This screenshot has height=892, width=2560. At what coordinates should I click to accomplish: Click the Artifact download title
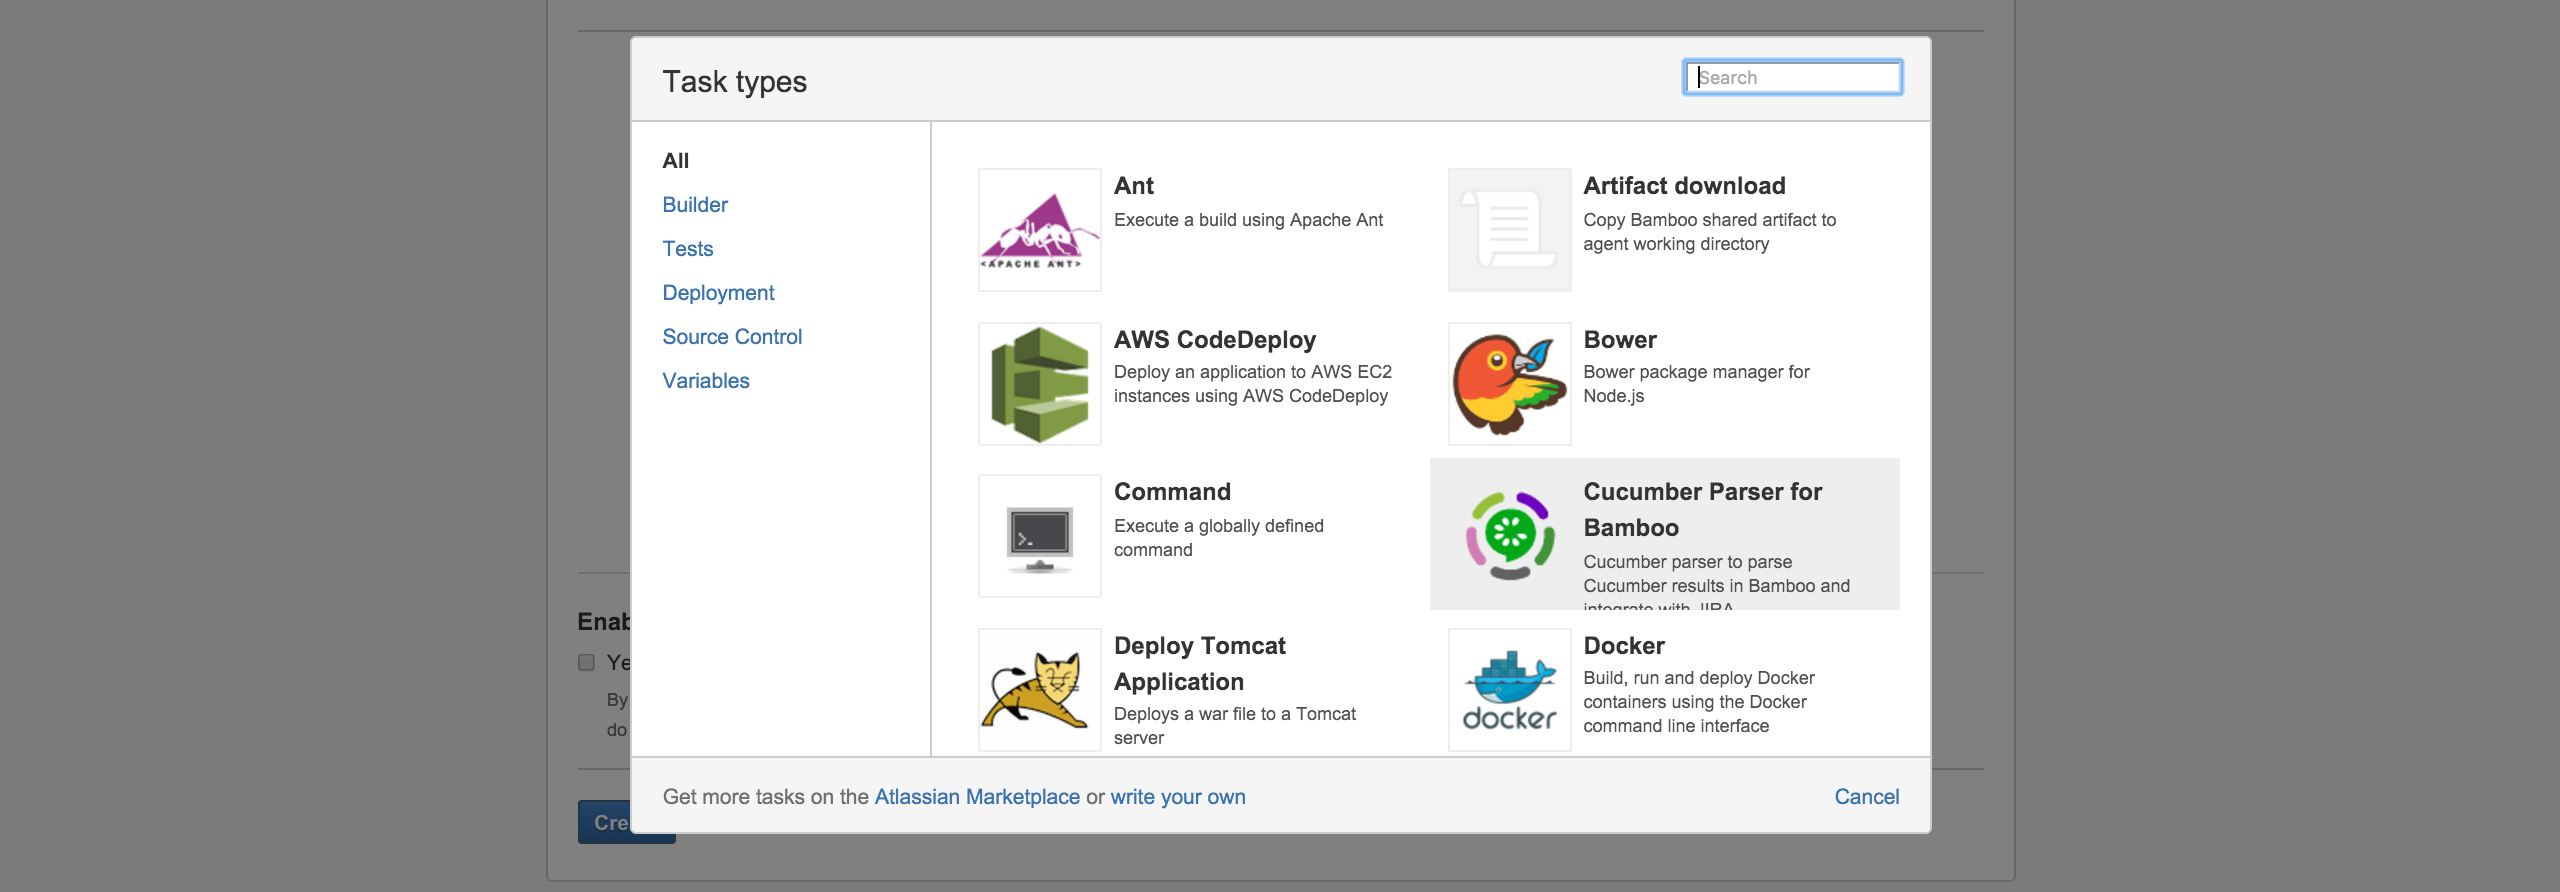tap(1684, 186)
